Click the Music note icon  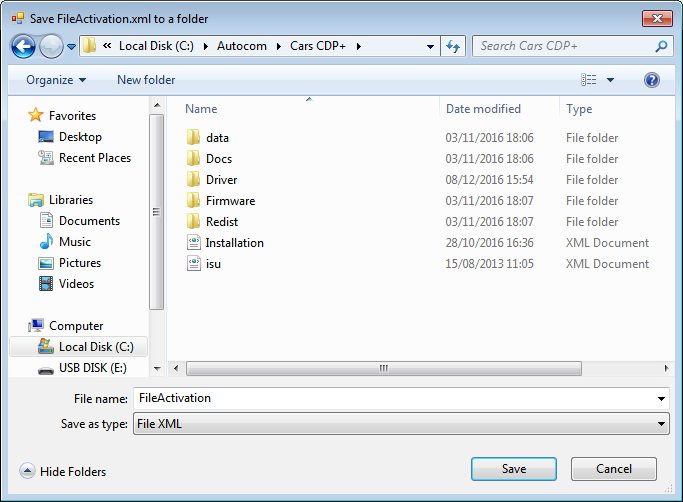tap(46, 241)
